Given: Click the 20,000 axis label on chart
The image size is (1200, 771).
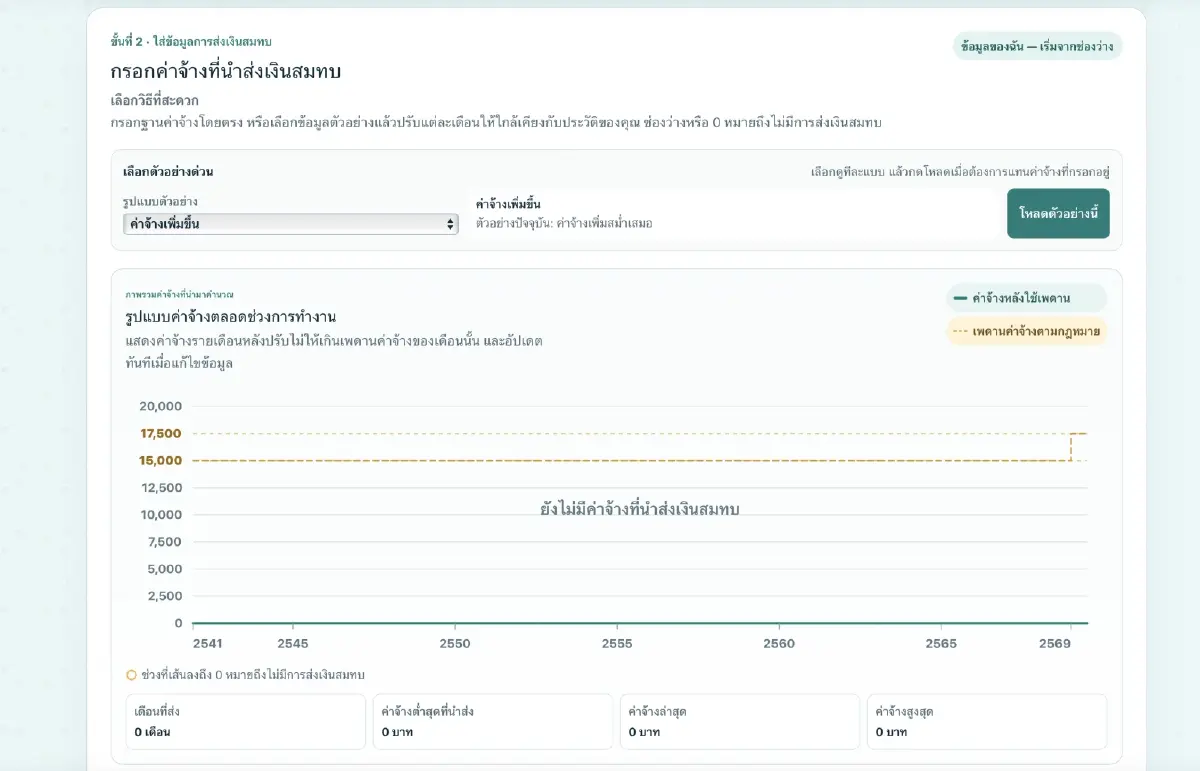Looking at the screenshot, I should pos(161,406).
